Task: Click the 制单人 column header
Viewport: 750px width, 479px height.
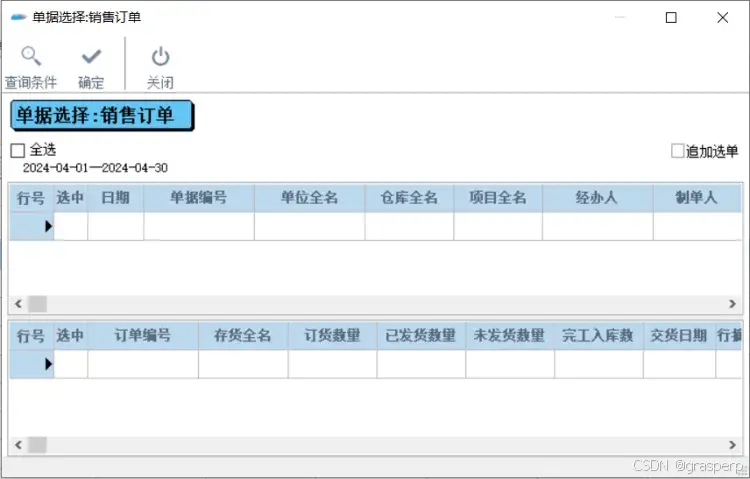Action: (697, 198)
